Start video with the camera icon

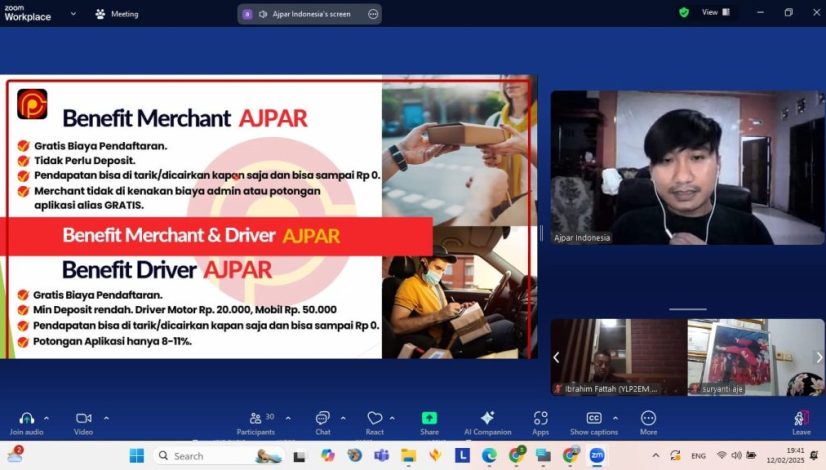(x=83, y=418)
